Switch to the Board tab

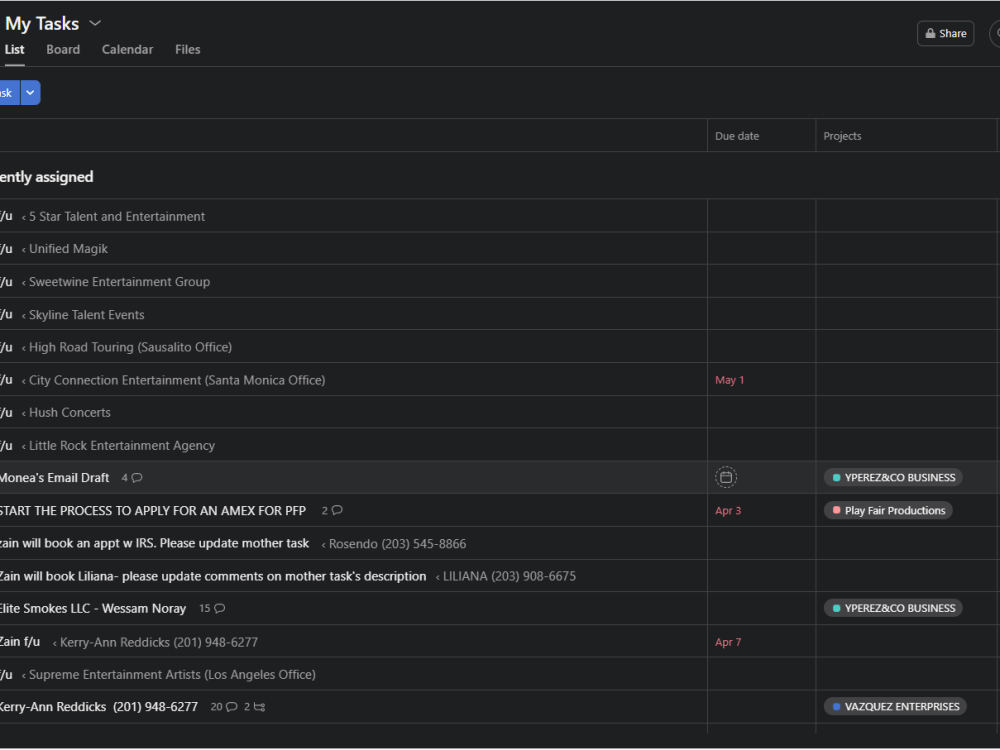point(63,49)
